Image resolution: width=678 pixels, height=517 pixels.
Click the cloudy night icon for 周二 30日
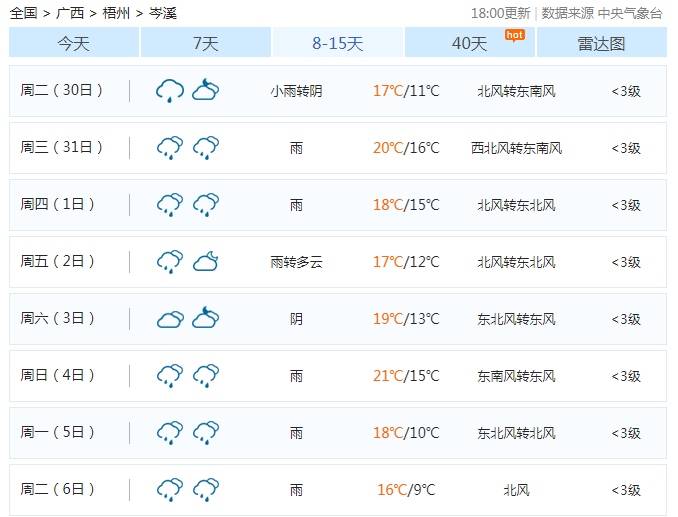206,91
